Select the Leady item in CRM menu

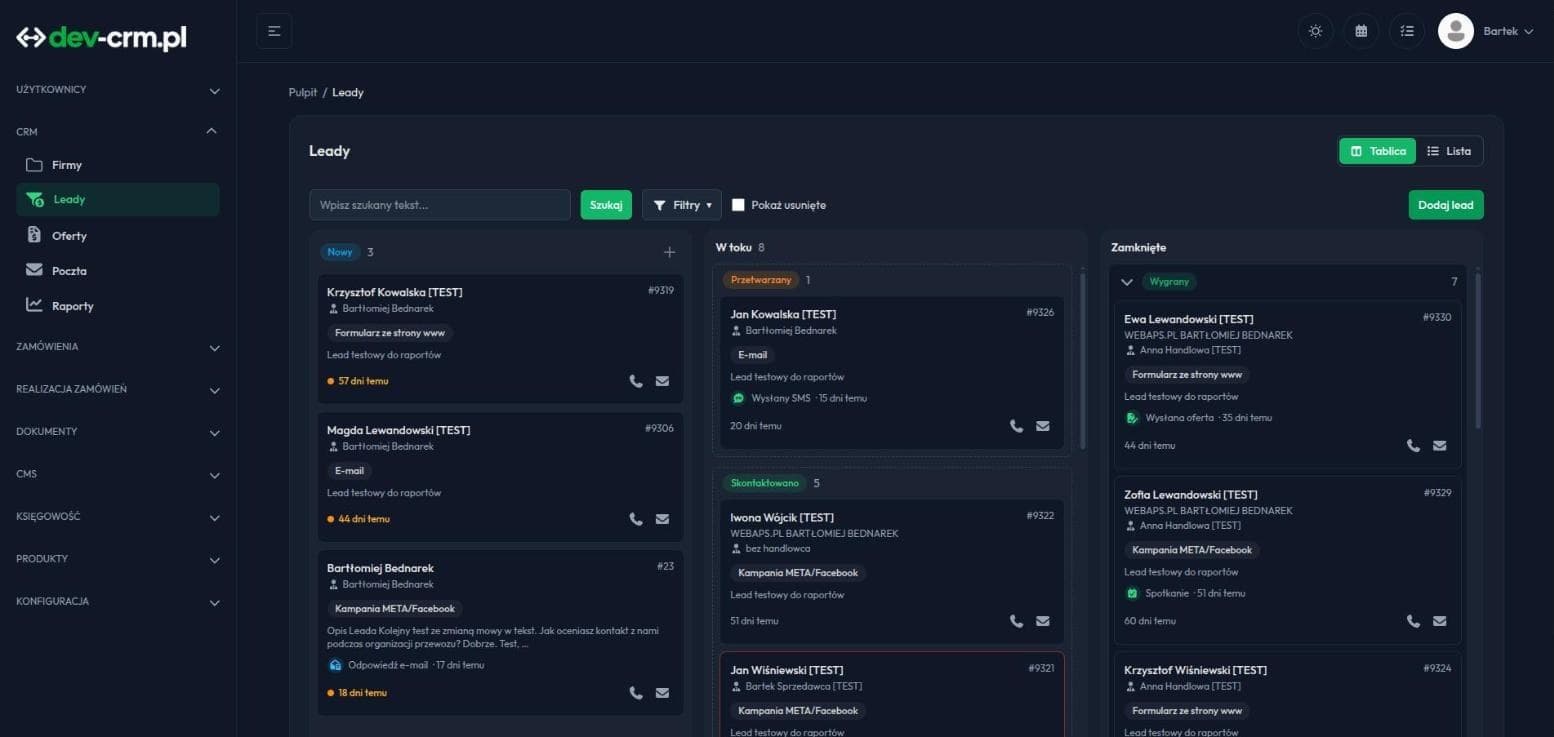[118, 199]
